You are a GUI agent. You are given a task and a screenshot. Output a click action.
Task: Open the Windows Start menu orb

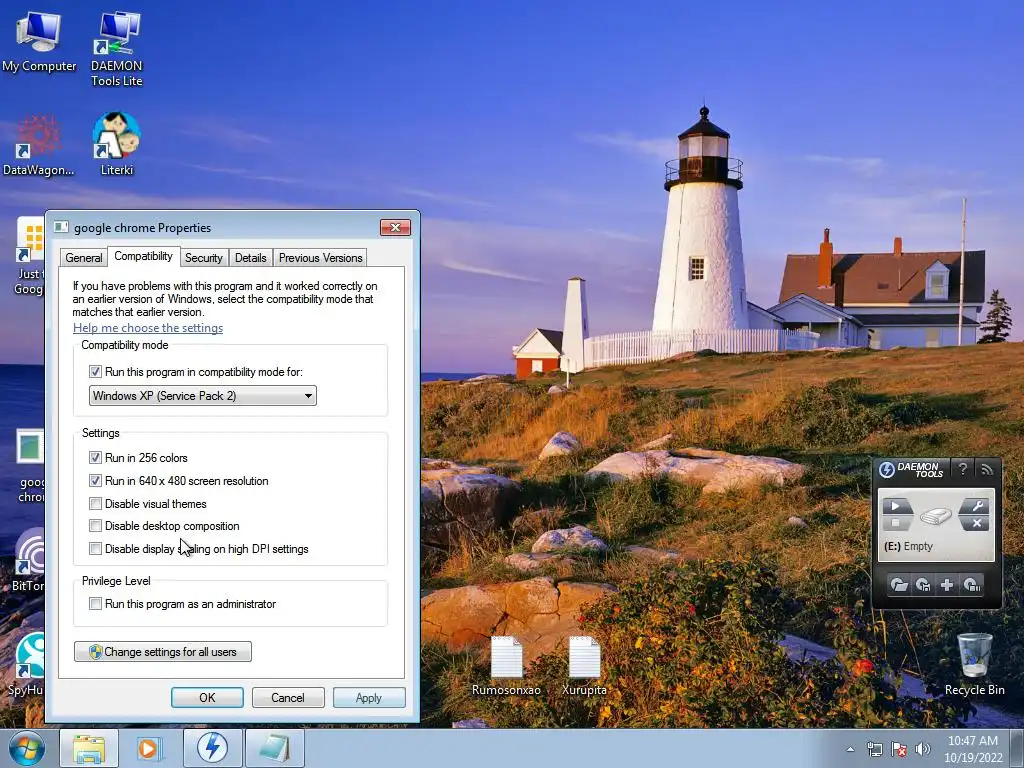click(x=27, y=748)
